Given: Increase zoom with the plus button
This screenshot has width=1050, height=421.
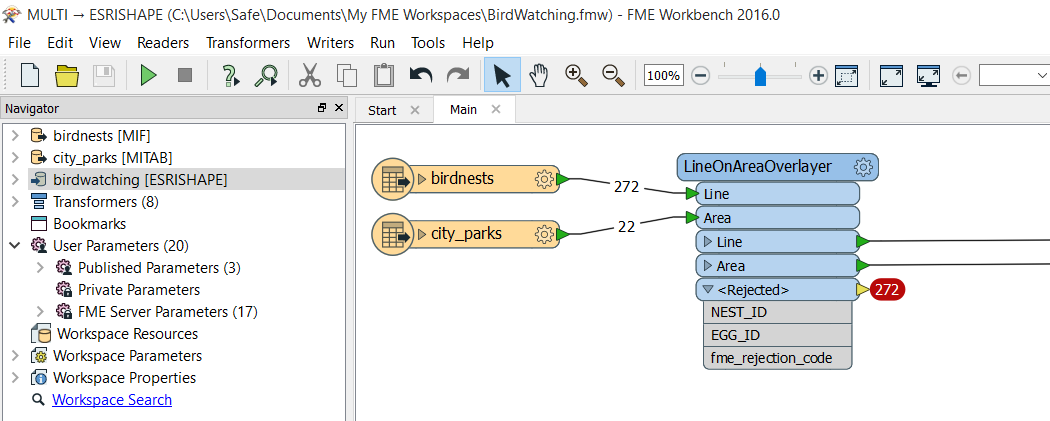Looking at the screenshot, I should [x=818, y=76].
